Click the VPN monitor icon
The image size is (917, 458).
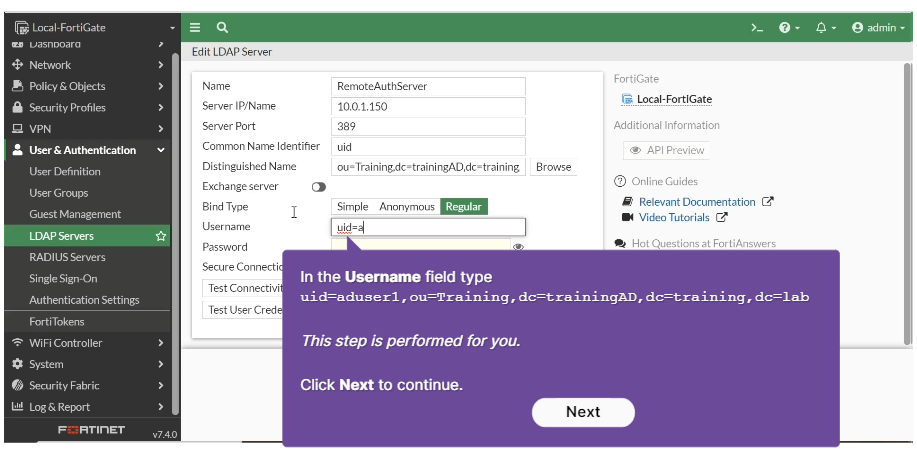[x=18, y=129]
